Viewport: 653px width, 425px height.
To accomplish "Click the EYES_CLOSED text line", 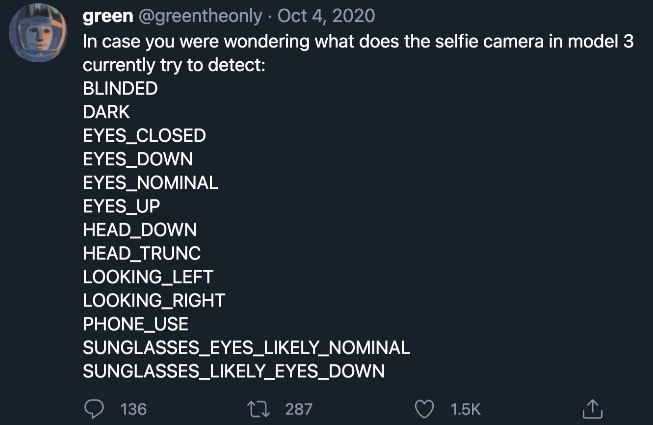I will pos(144,135).
